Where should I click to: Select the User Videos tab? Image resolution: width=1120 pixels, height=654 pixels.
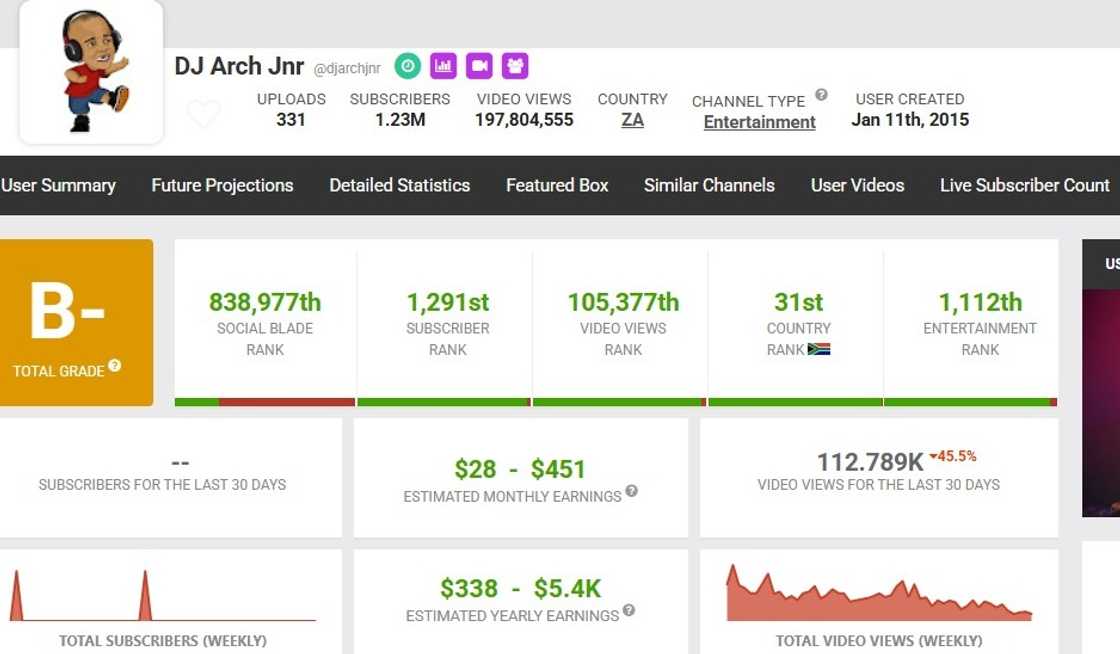857,185
